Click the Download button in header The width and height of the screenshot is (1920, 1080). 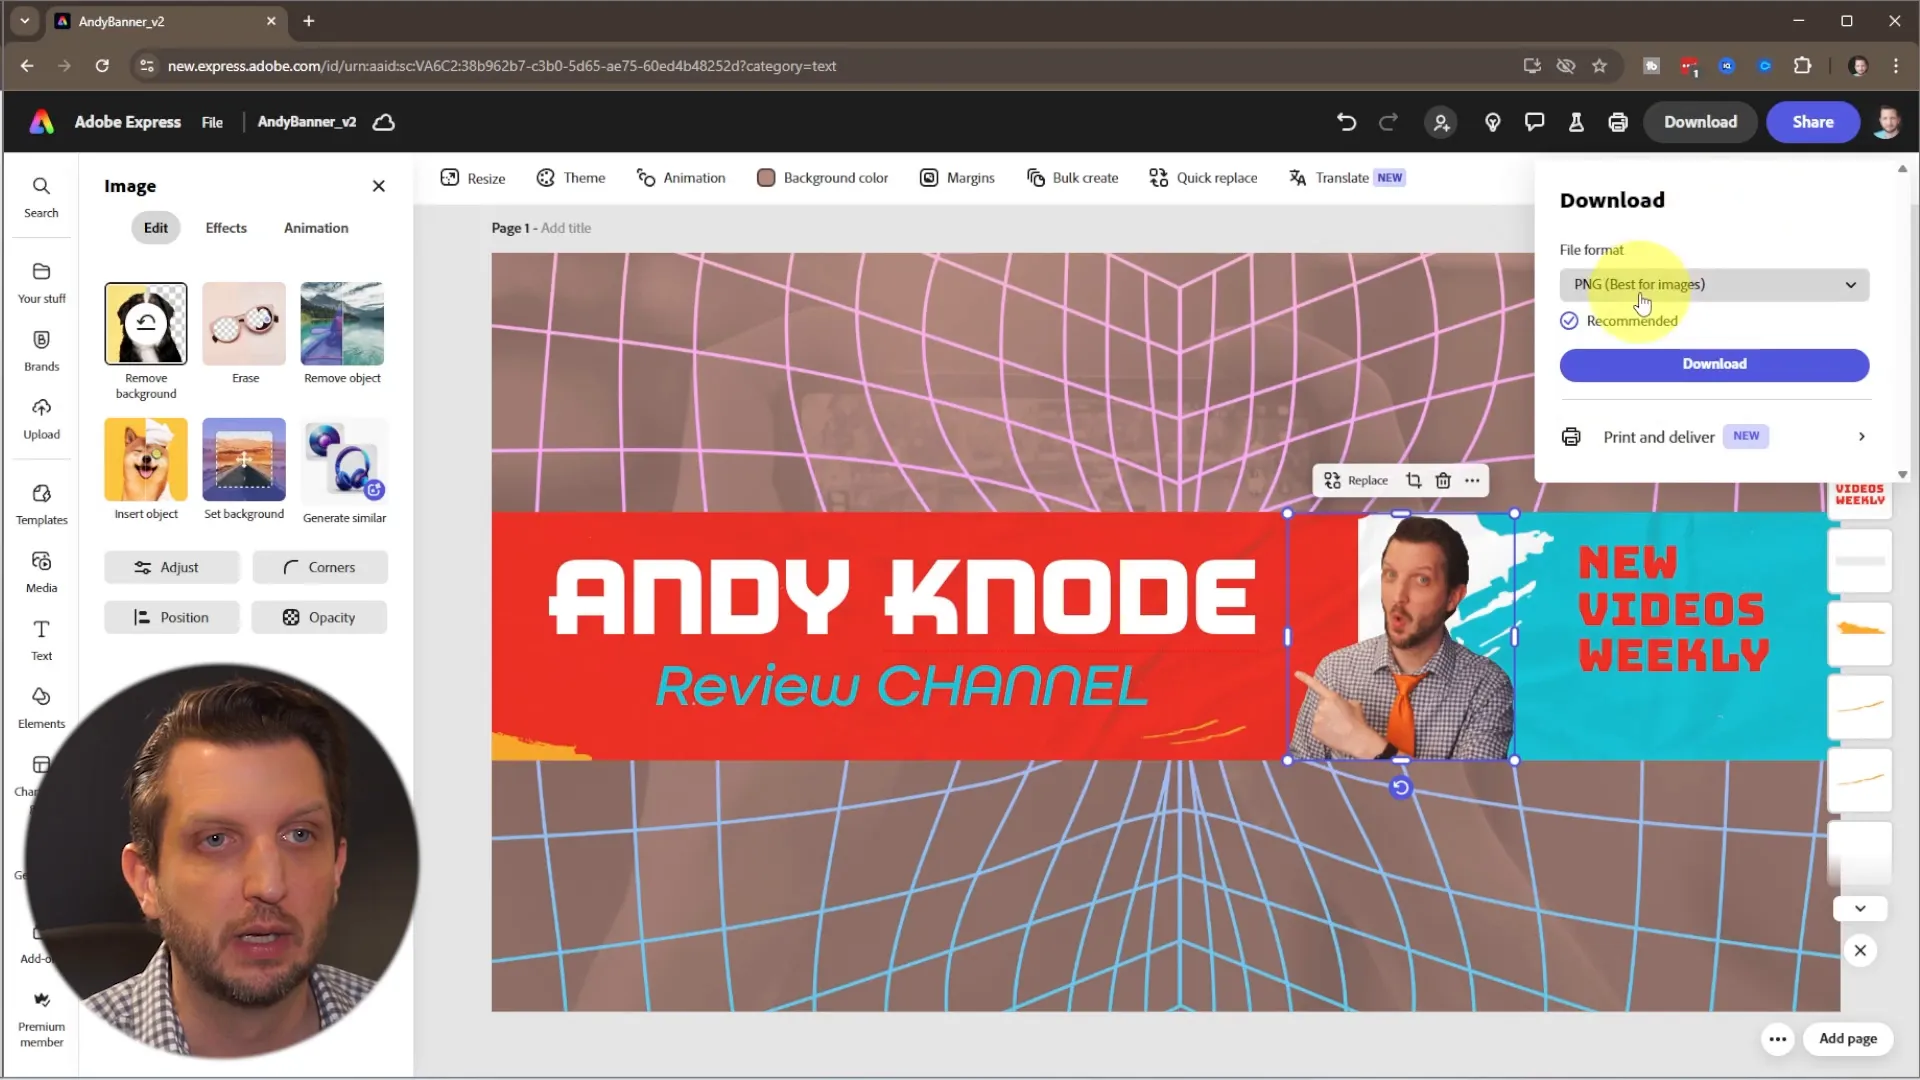tap(1700, 122)
